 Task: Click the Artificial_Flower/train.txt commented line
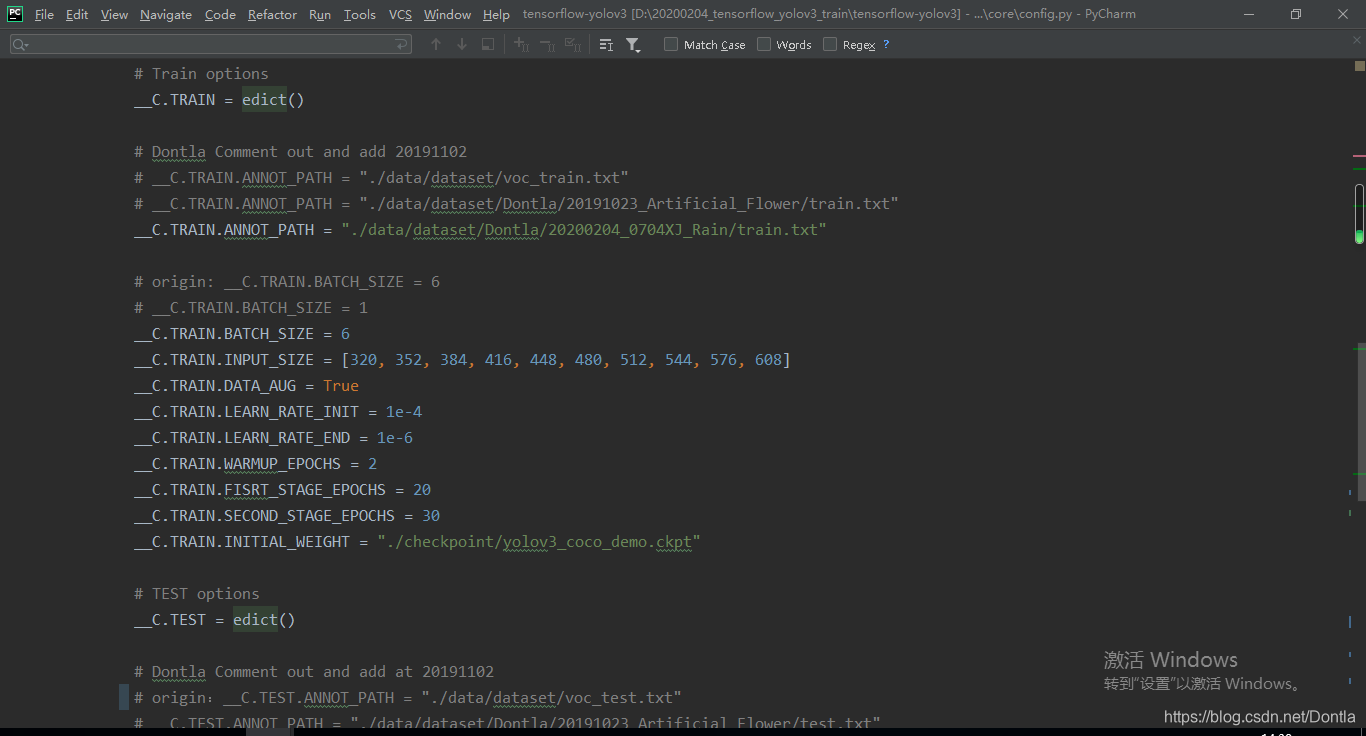(x=516, y=203)
